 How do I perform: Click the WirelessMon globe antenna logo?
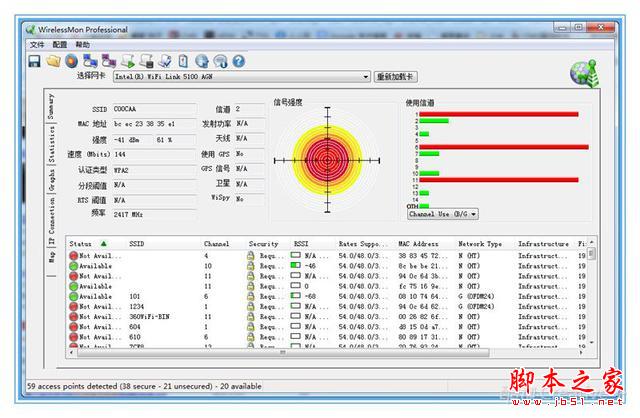[x=584, y=73]
